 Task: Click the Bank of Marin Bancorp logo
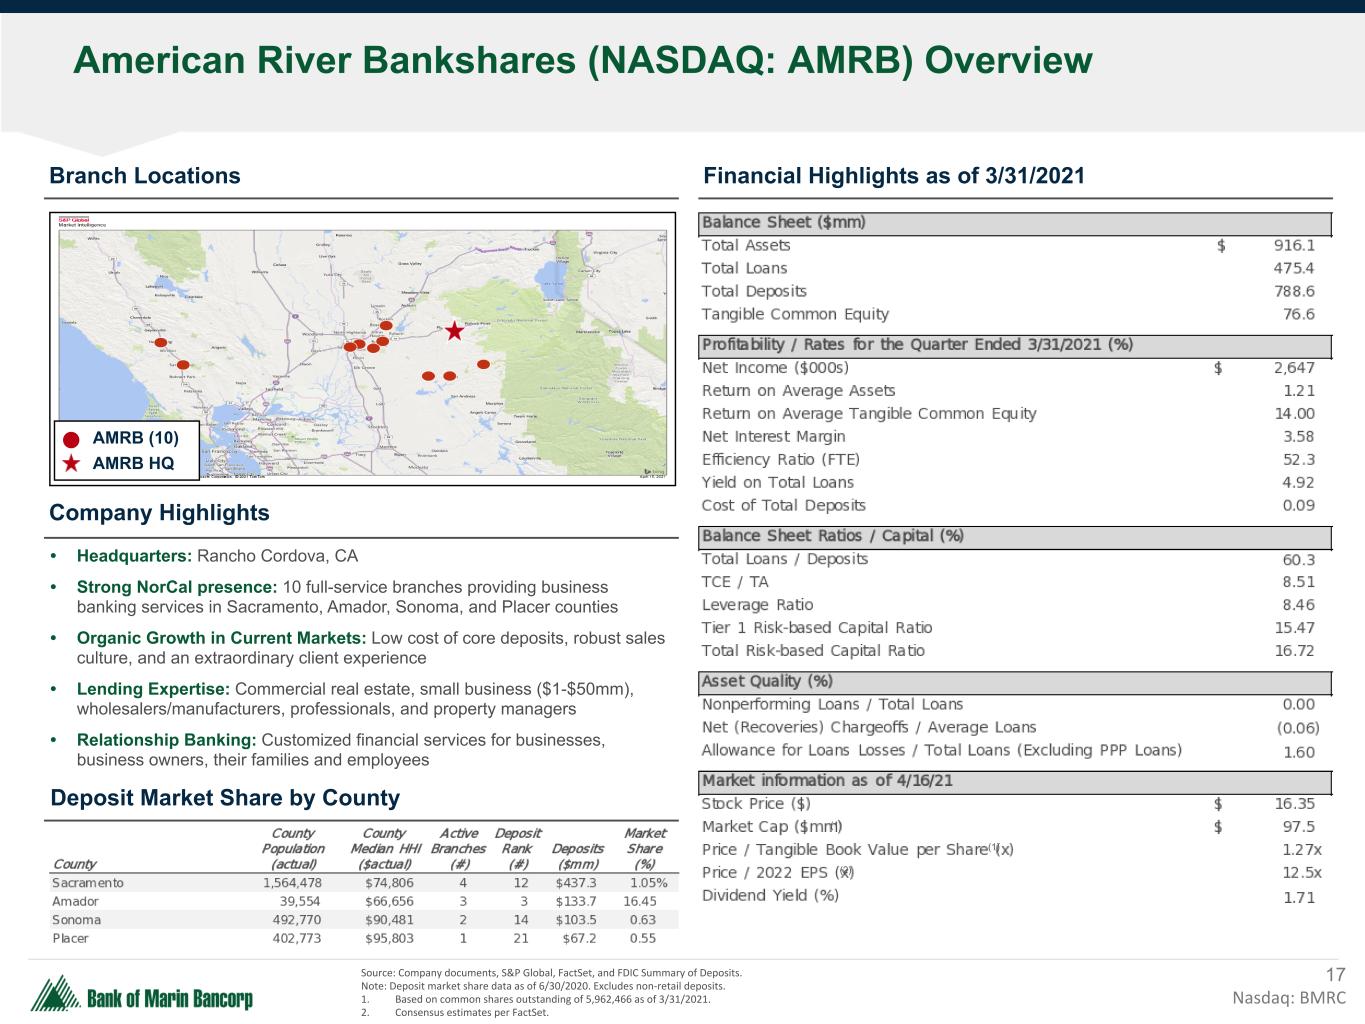[141, 995]
